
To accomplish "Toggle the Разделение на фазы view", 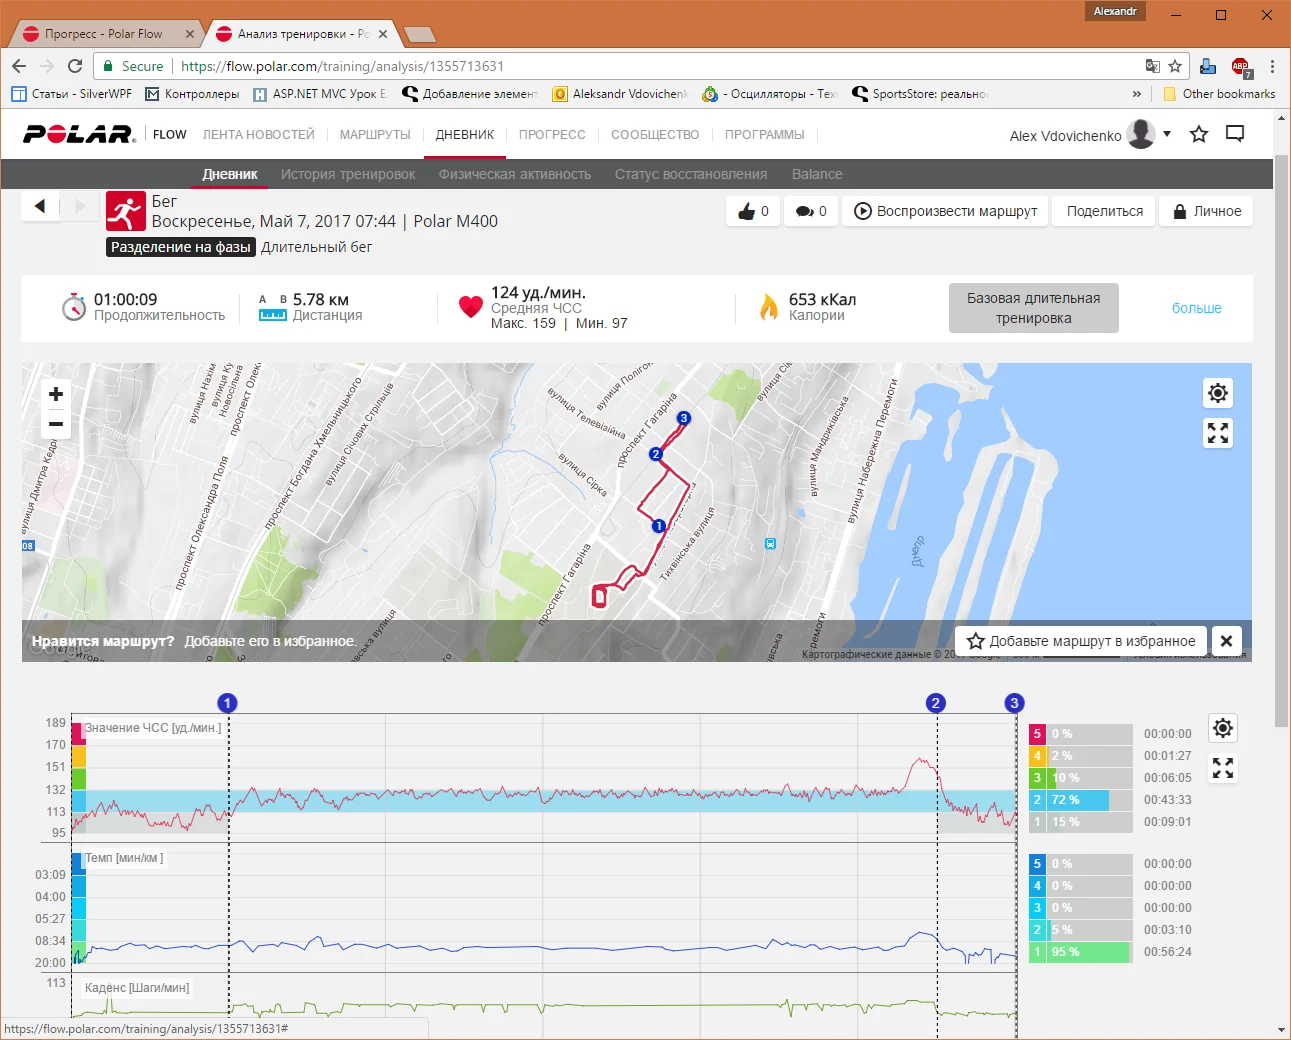I will pos(180,247).
